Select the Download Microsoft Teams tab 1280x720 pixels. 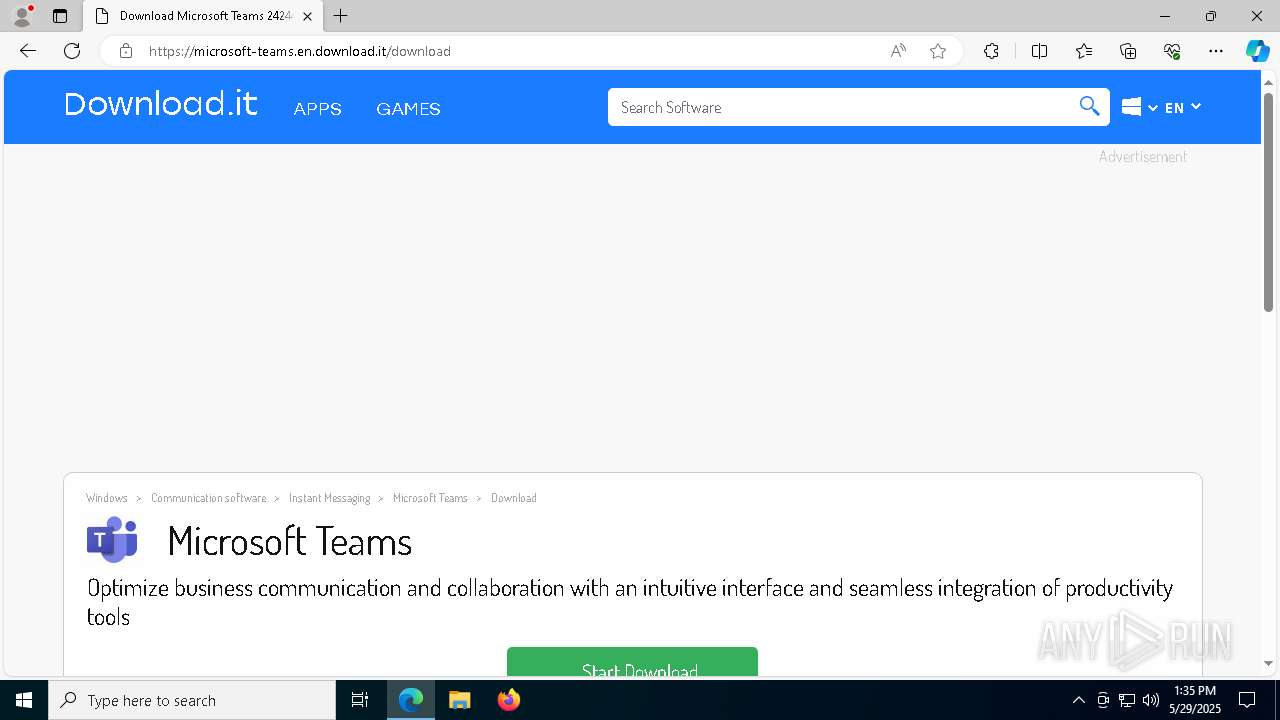pos(202,16)
